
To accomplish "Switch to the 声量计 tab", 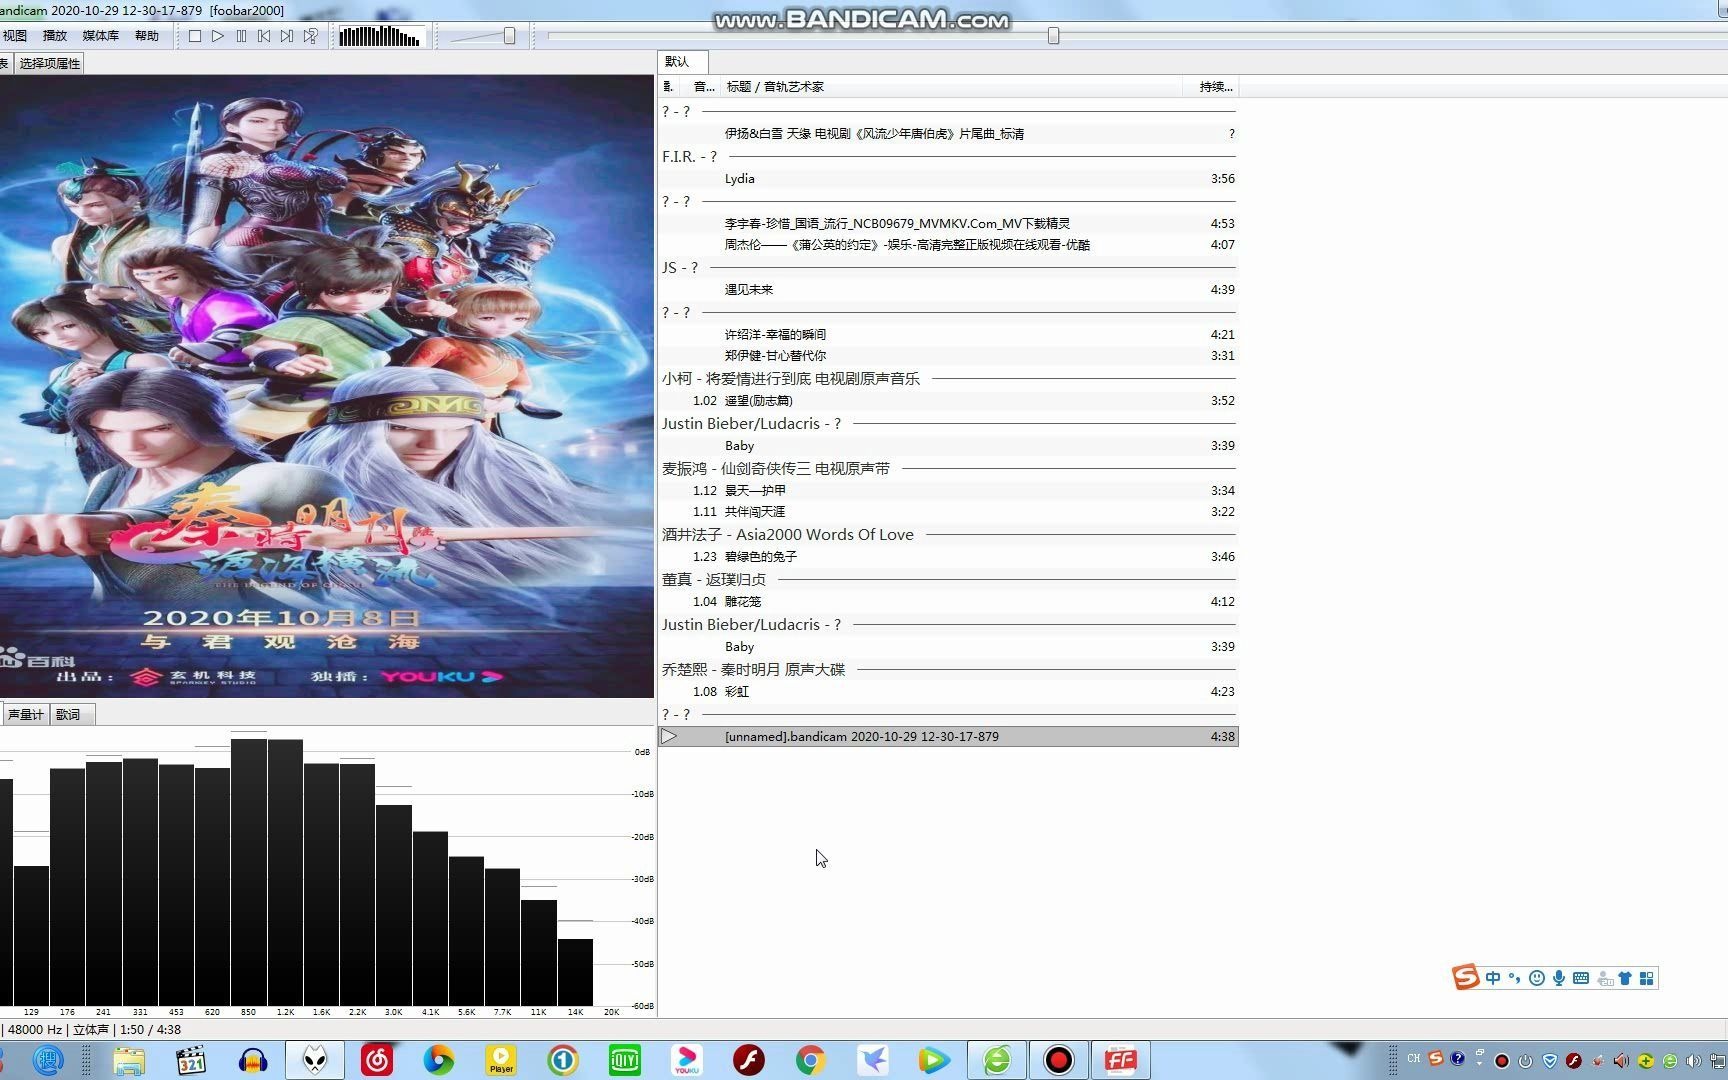I will pyautogui.click(x=25, y=714).
